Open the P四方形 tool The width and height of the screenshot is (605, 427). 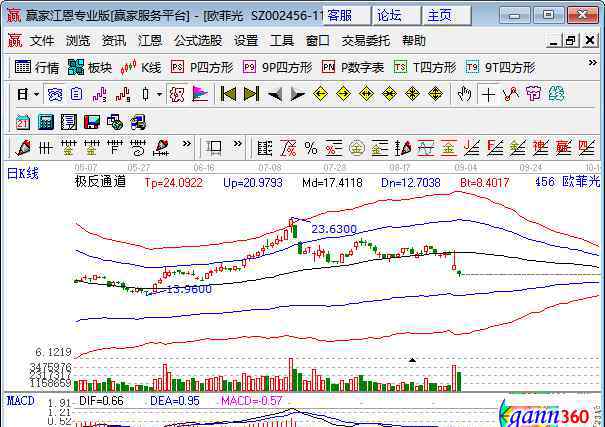[x=202, y=68]
